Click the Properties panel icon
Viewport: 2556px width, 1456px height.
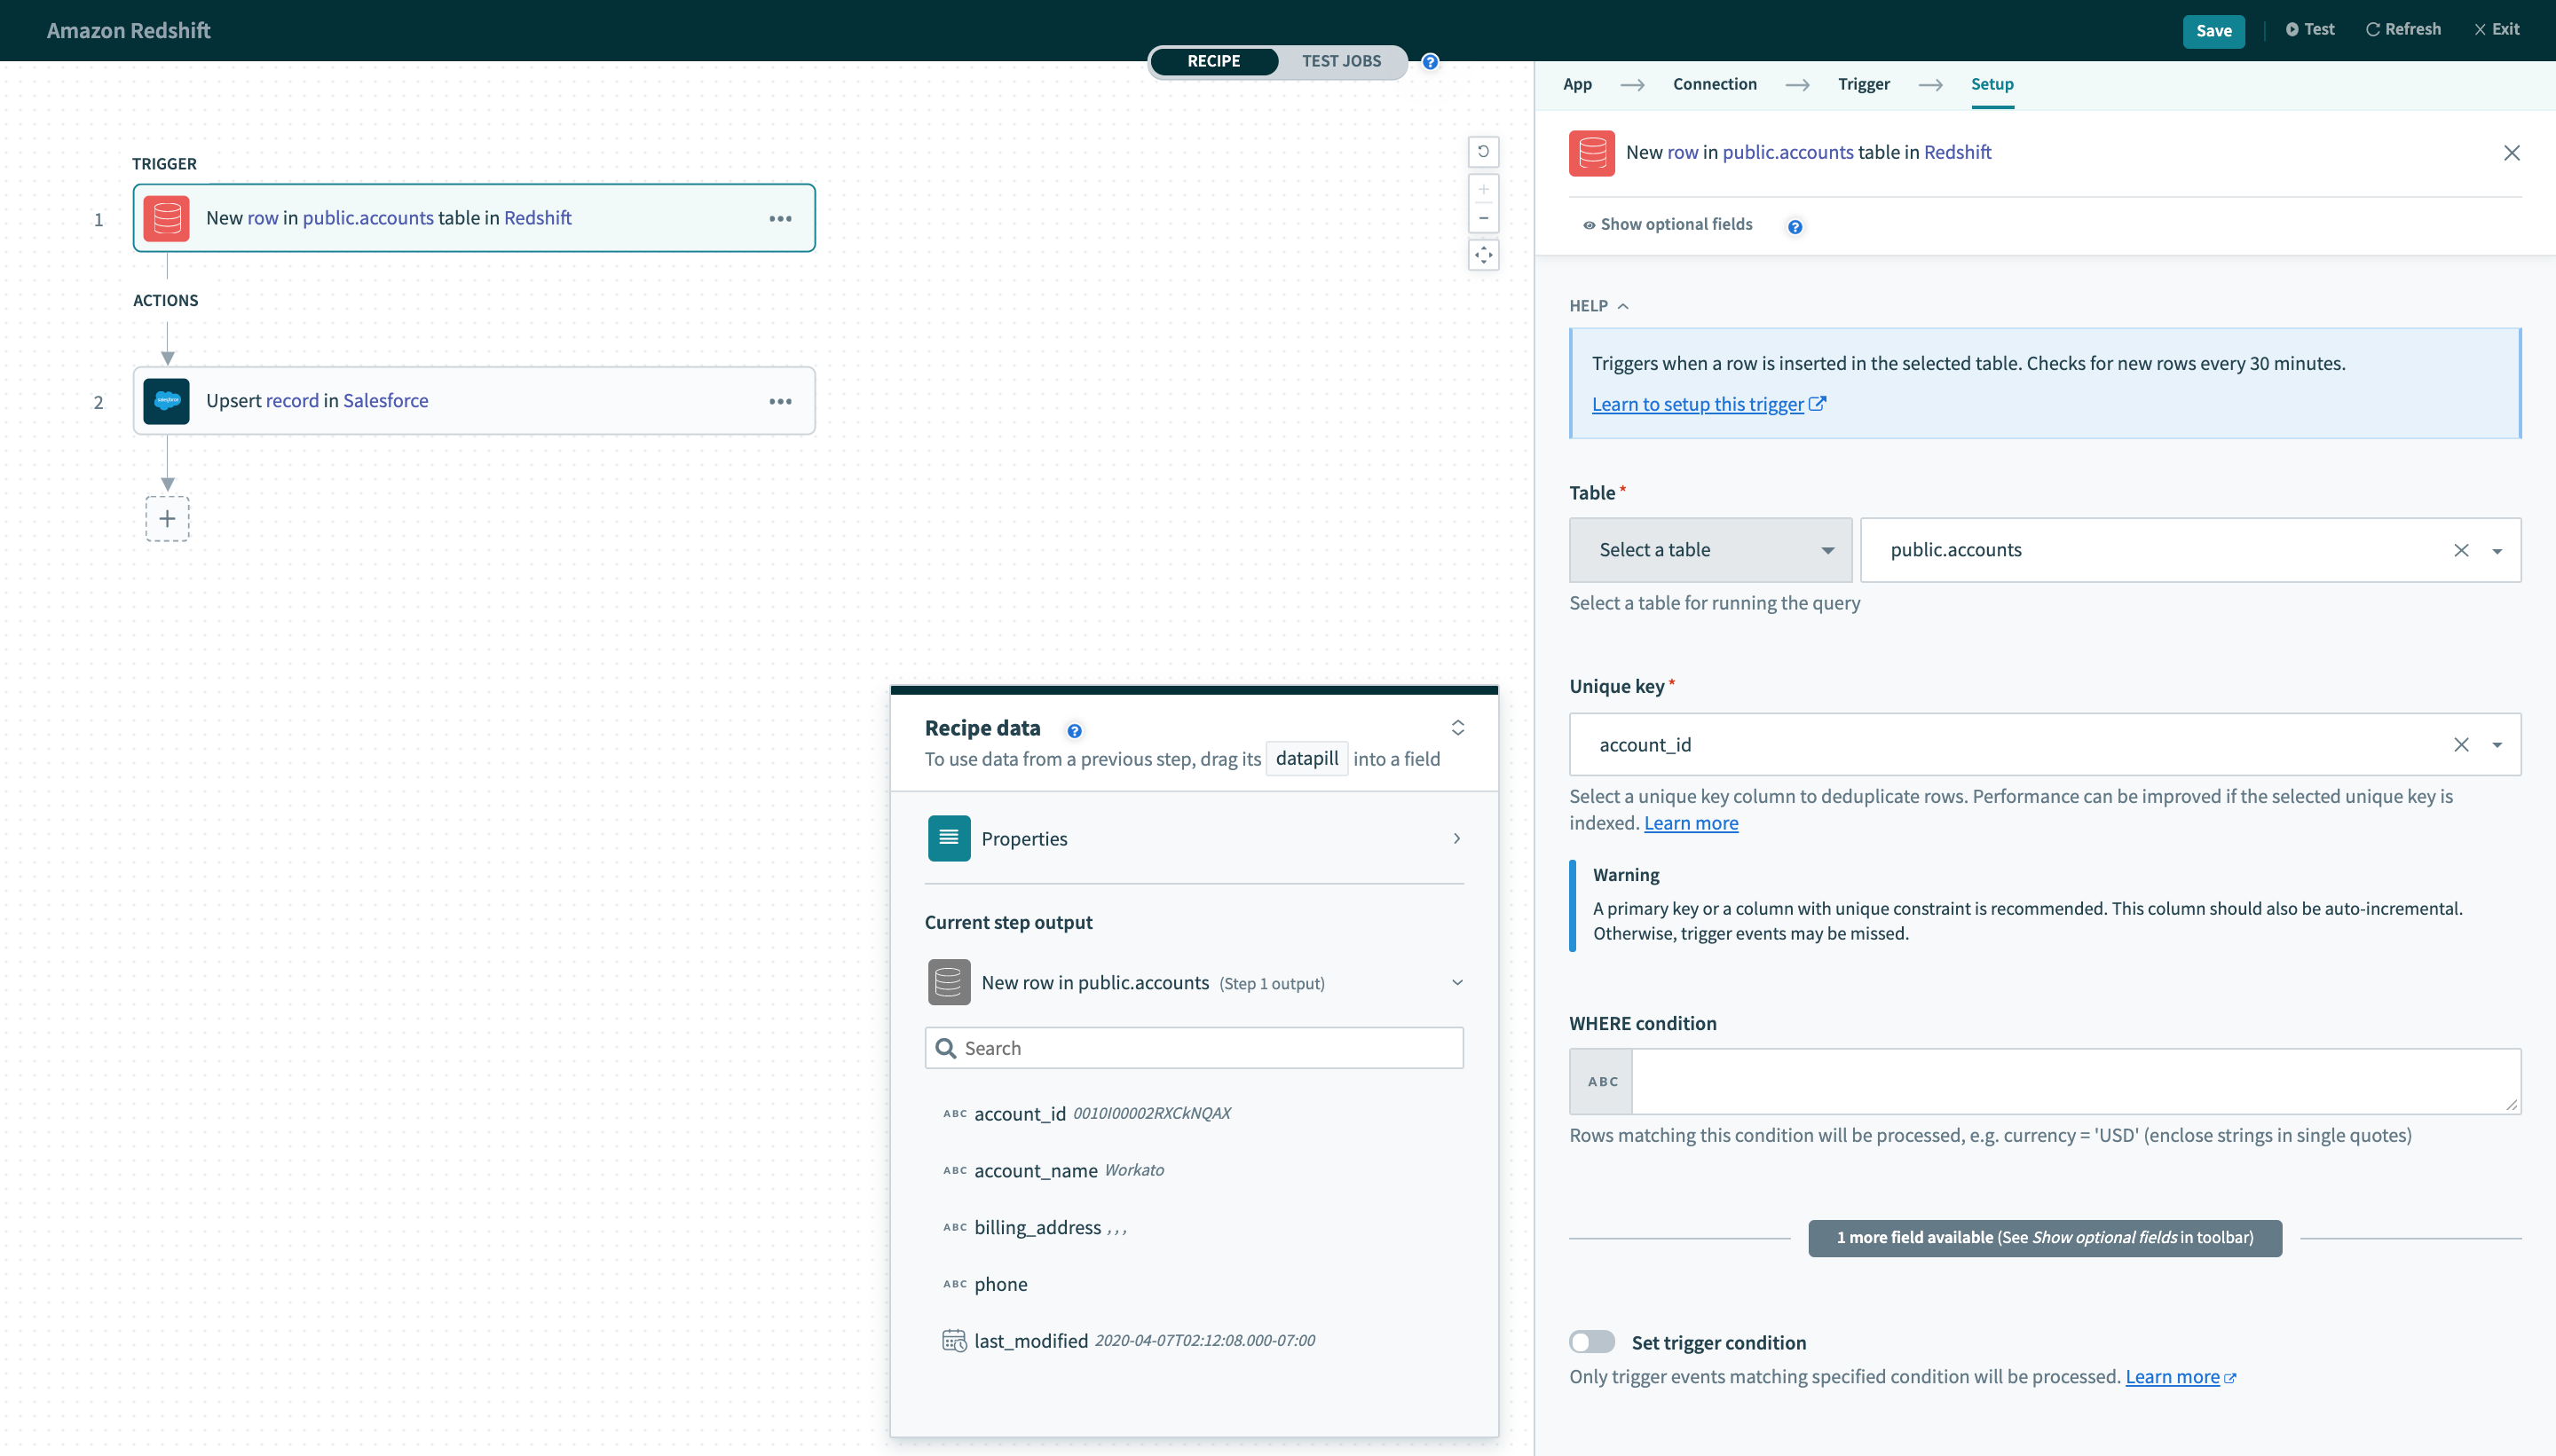[950, 838]
